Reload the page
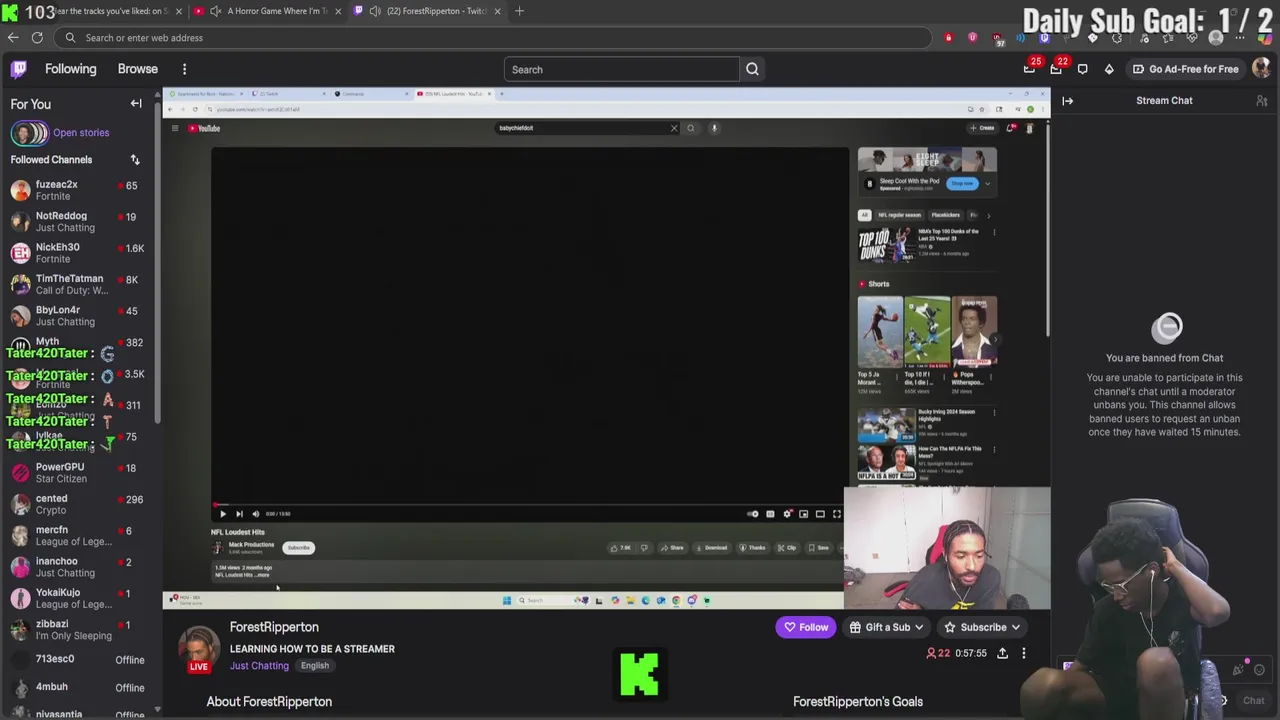Image resolution: width=1280 pixels, height=720 pixels. [37, 38]
